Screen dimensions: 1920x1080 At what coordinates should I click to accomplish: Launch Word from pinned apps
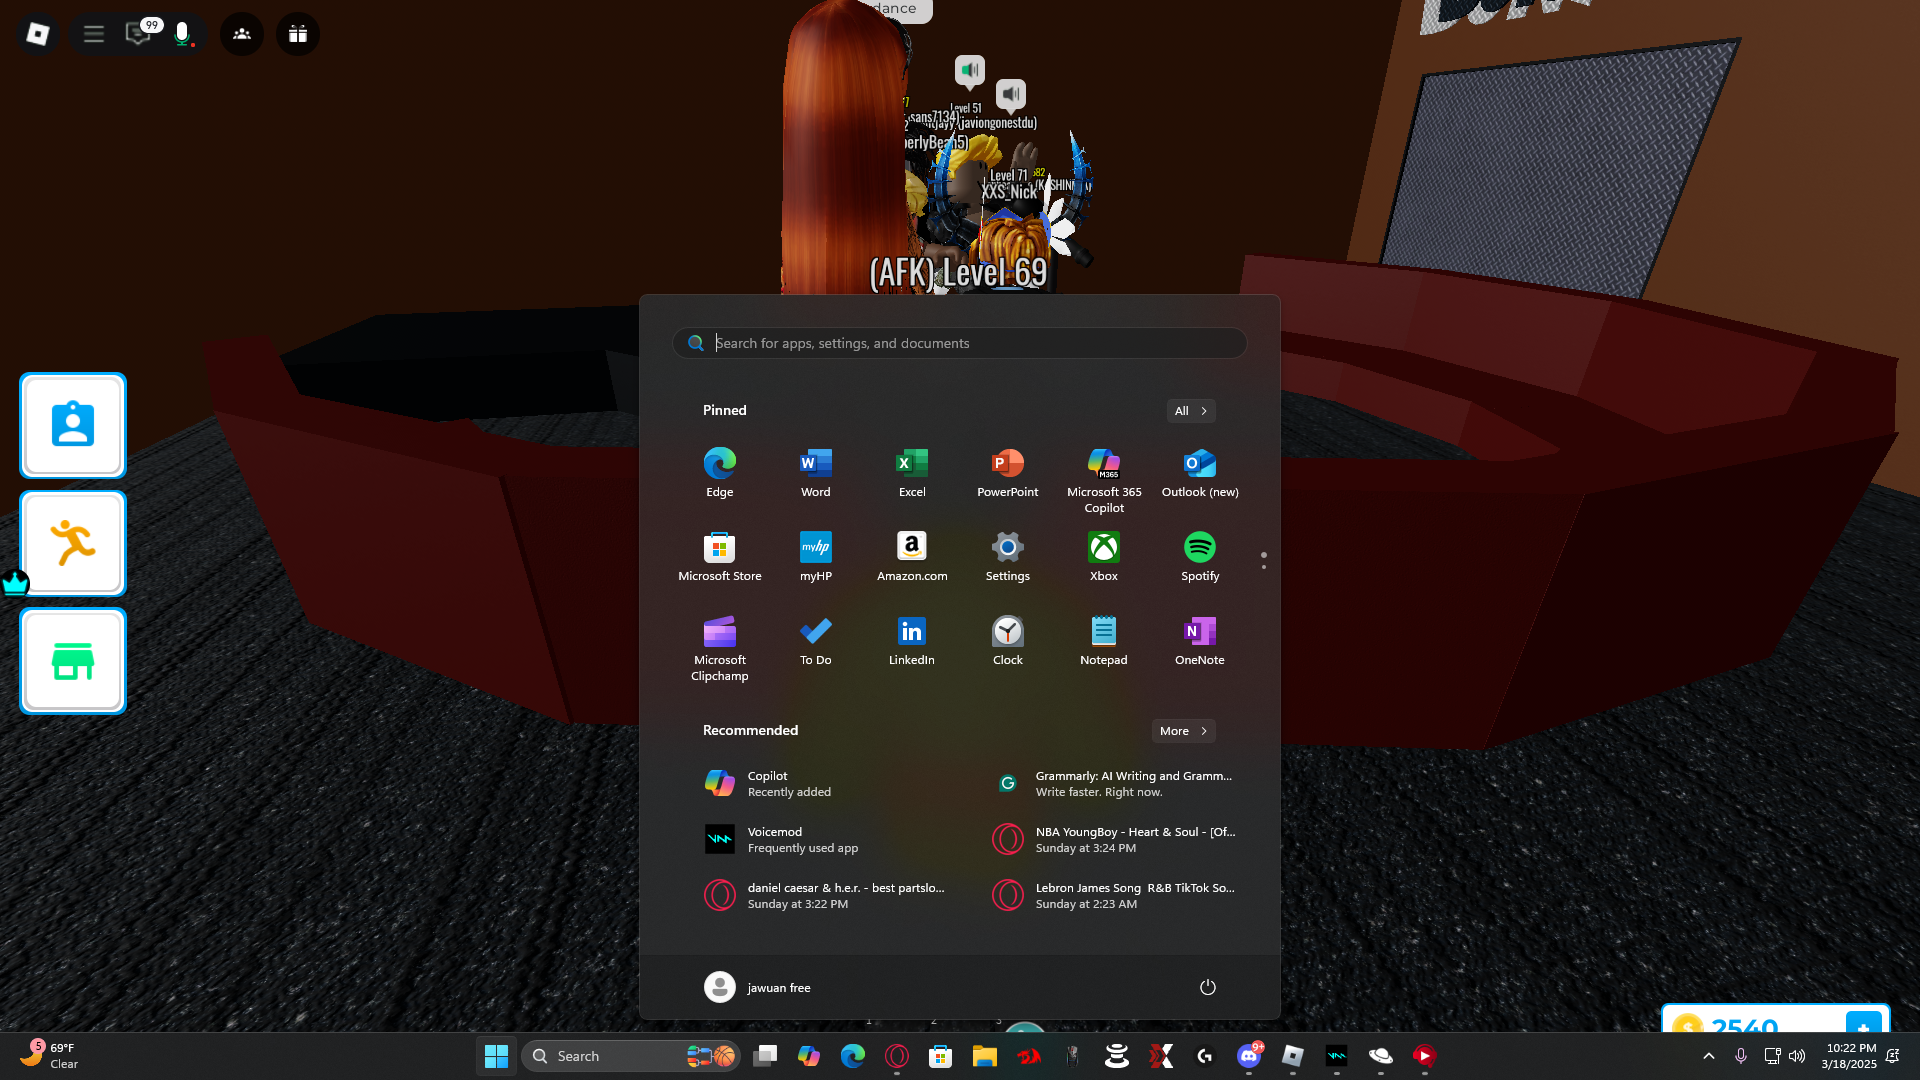pyautogui.click(x=816, y=472)
